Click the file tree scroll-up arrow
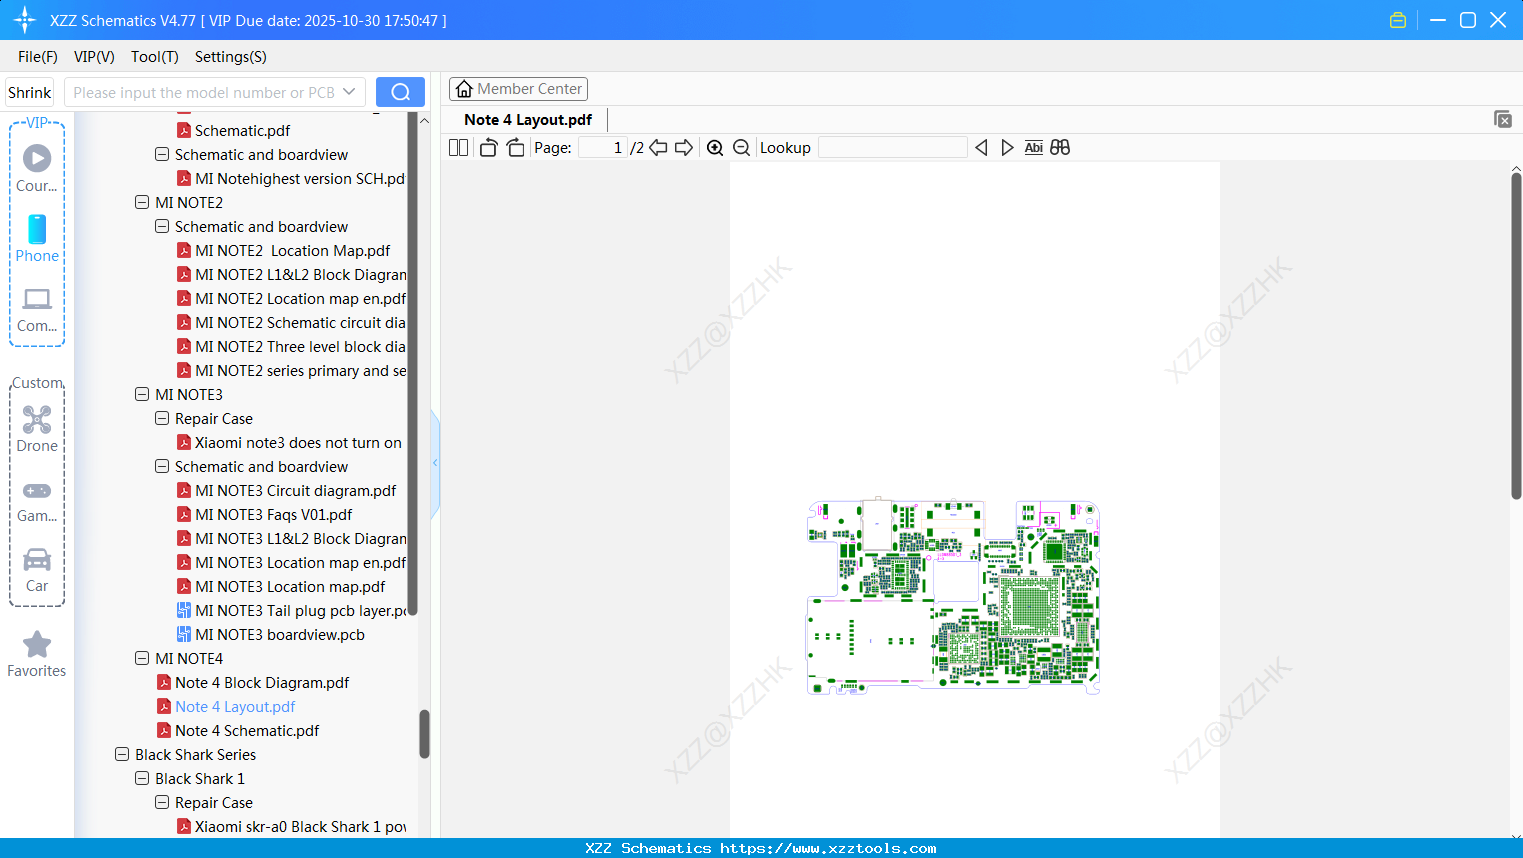1523x858 pixels. (424, 121)
